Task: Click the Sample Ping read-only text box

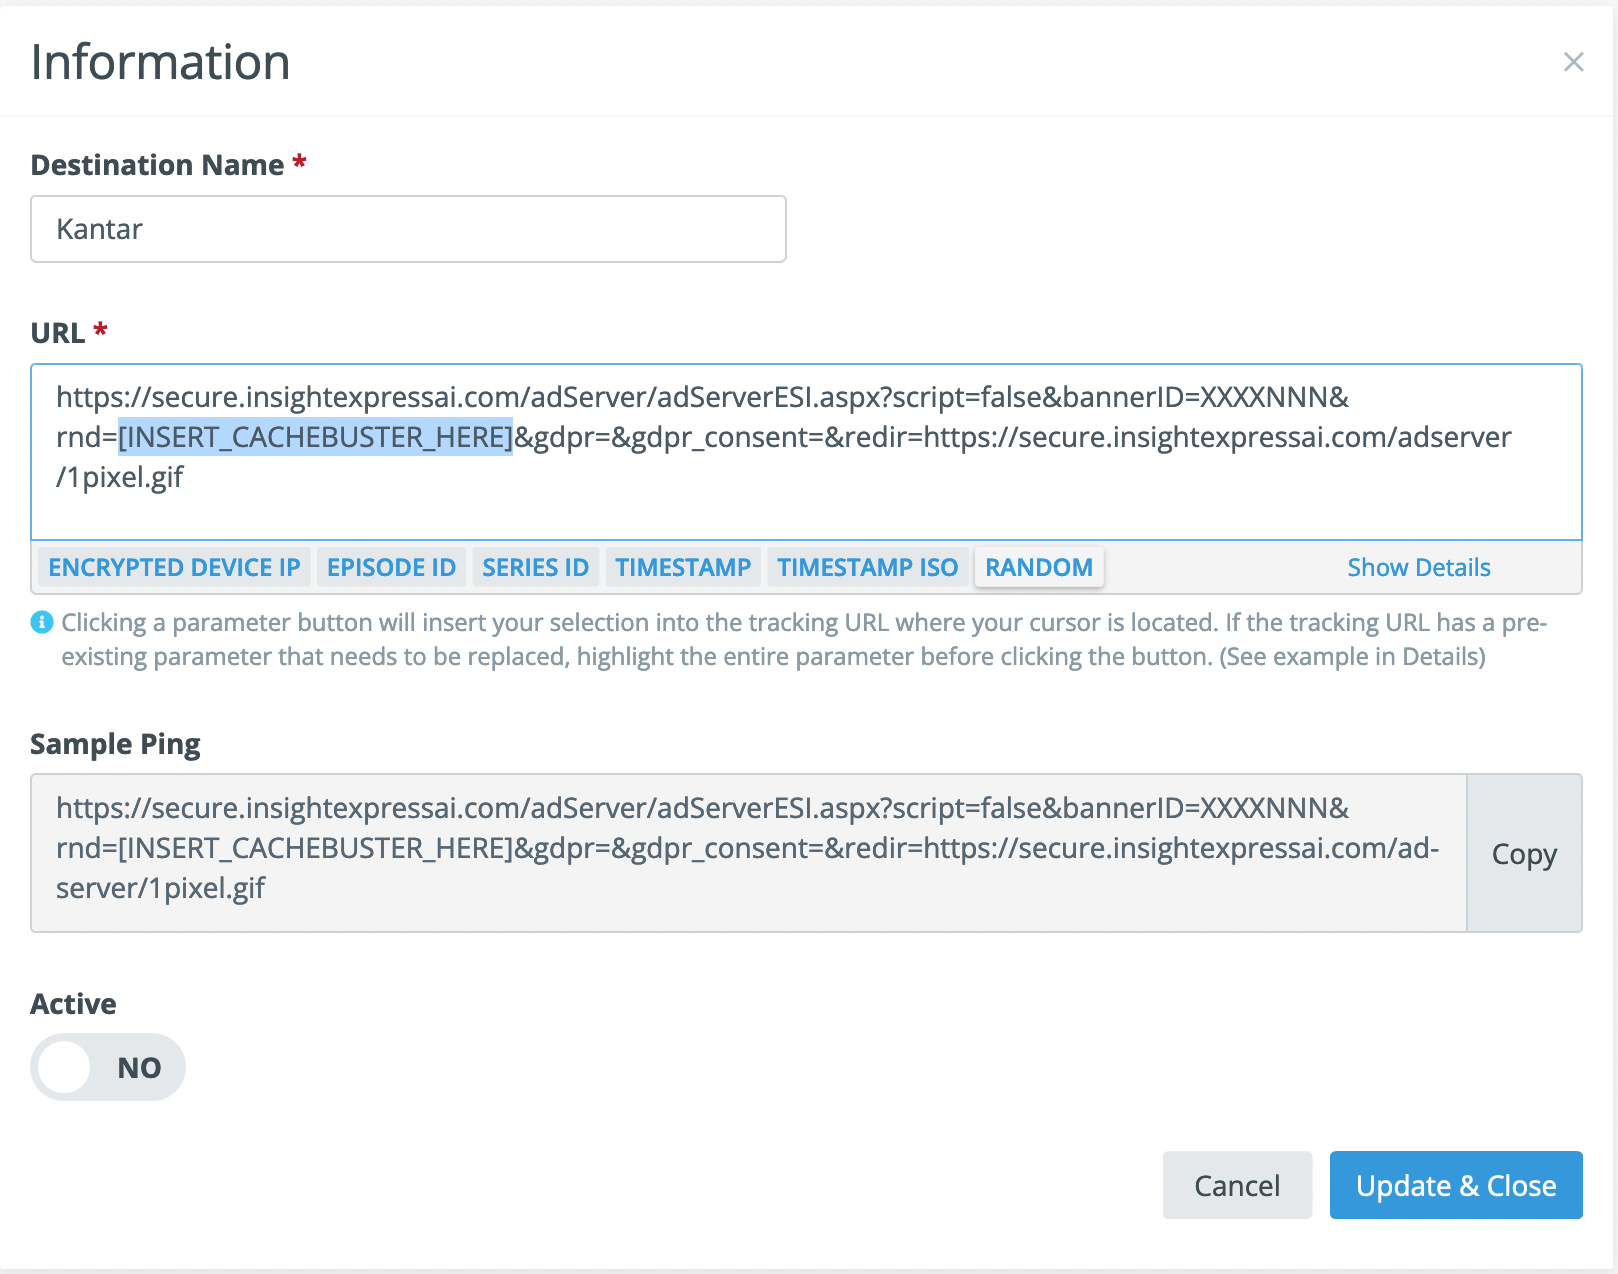Action: click(748, 852)
